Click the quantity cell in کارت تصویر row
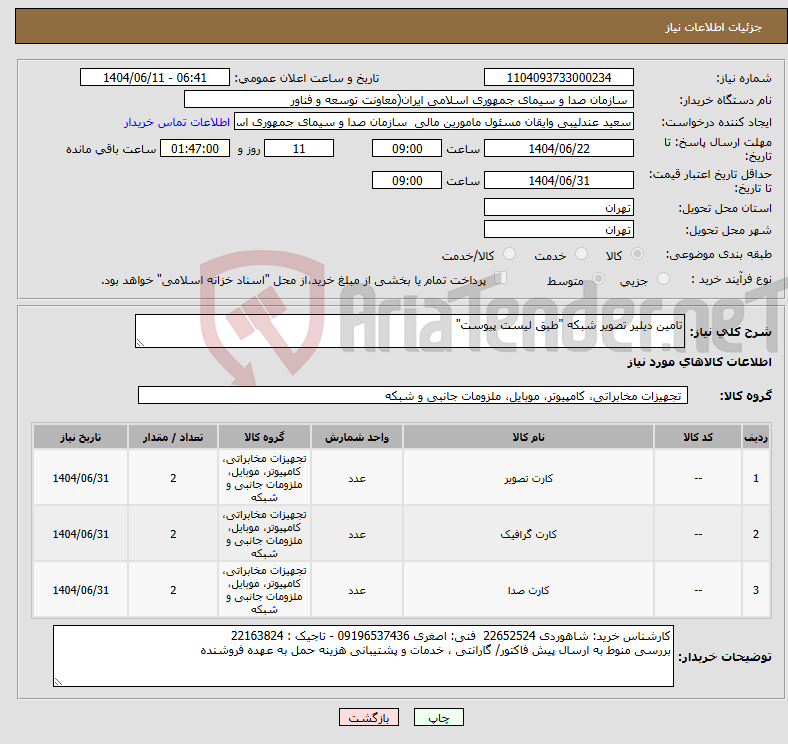The image size is (788, 744). [173, 478]
